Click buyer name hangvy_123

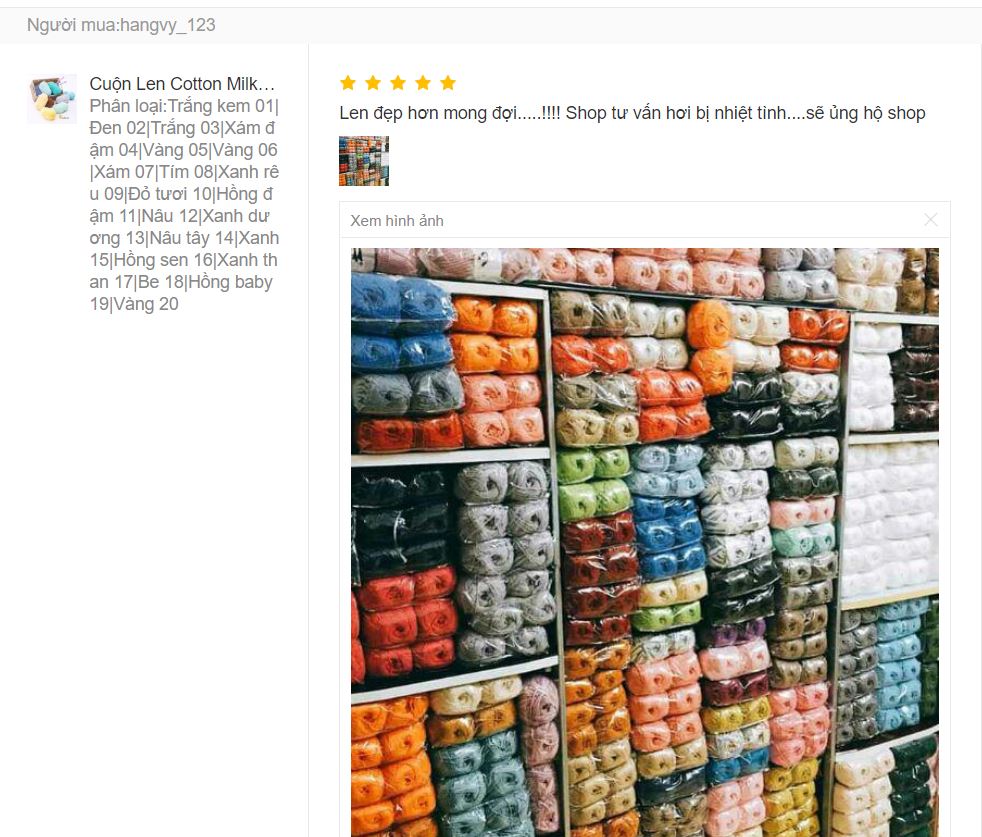click(167, 25)
